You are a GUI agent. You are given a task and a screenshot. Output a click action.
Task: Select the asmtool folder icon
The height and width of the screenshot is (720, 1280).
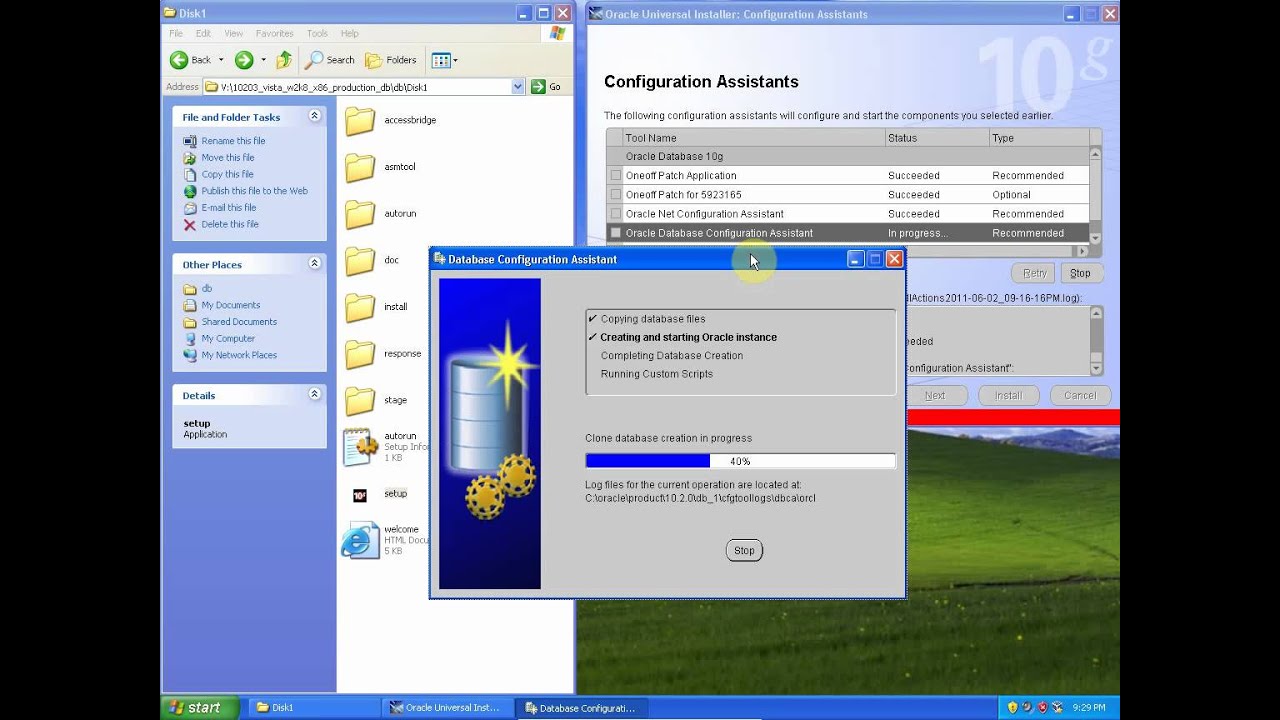tap(360, 168)
